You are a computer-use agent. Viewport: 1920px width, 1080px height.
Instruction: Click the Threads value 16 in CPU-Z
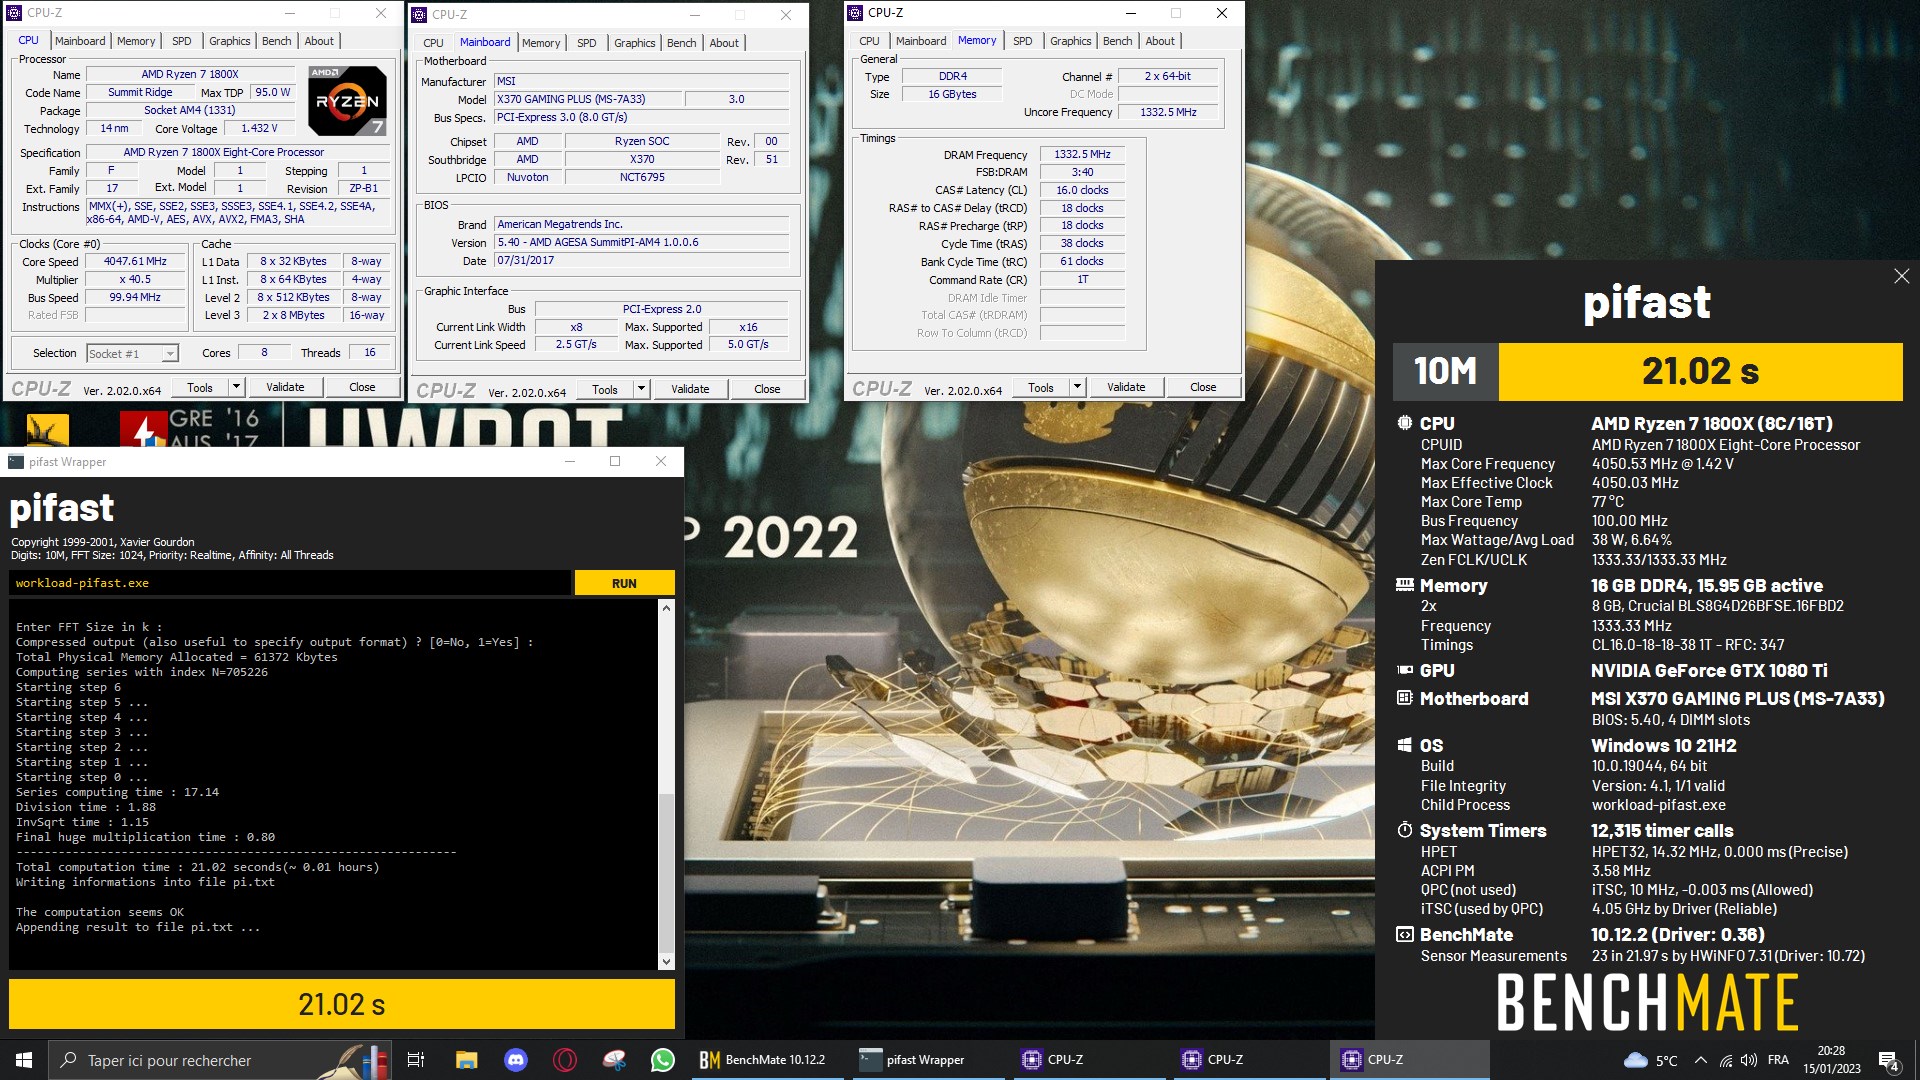(369, 353)
